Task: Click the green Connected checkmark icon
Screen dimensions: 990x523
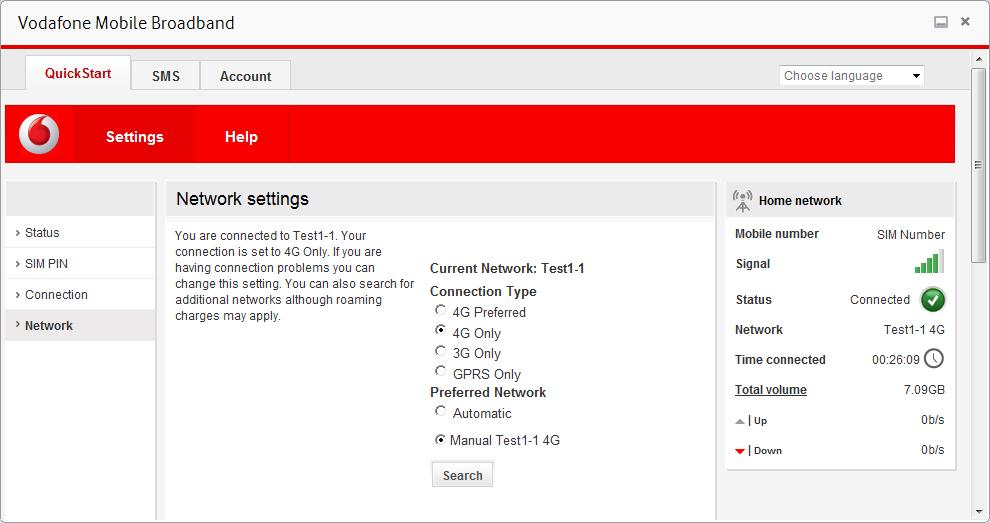Action: (x=933, y=299)
